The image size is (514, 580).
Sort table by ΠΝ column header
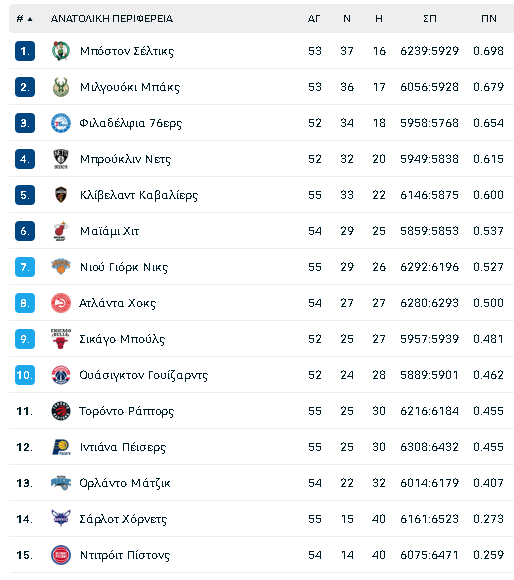click(488, 18)
